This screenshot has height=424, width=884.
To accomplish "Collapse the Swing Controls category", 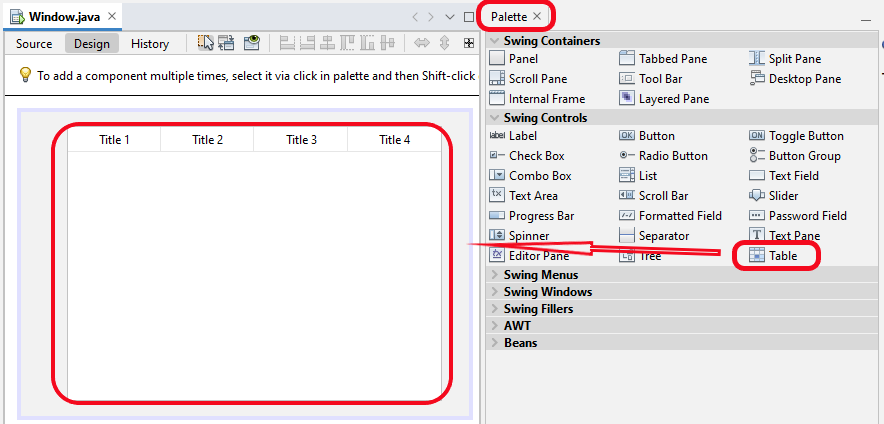I will tap(545, 118).
